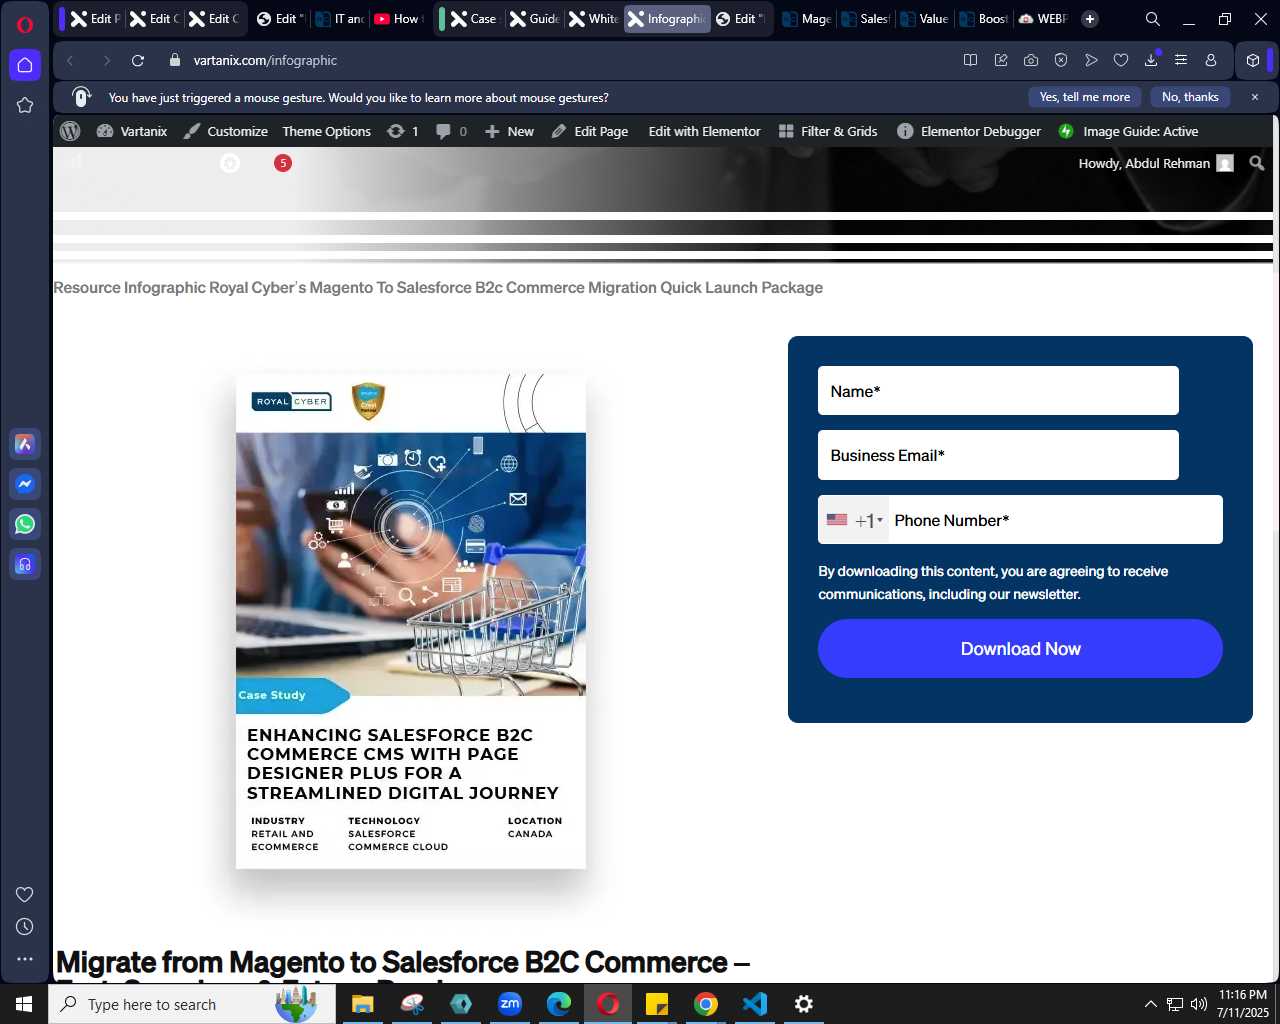The height and width of the screenshot is (1024, 1280).
Task: Open File Explorer from taskbar
Action: [362, 1004]
